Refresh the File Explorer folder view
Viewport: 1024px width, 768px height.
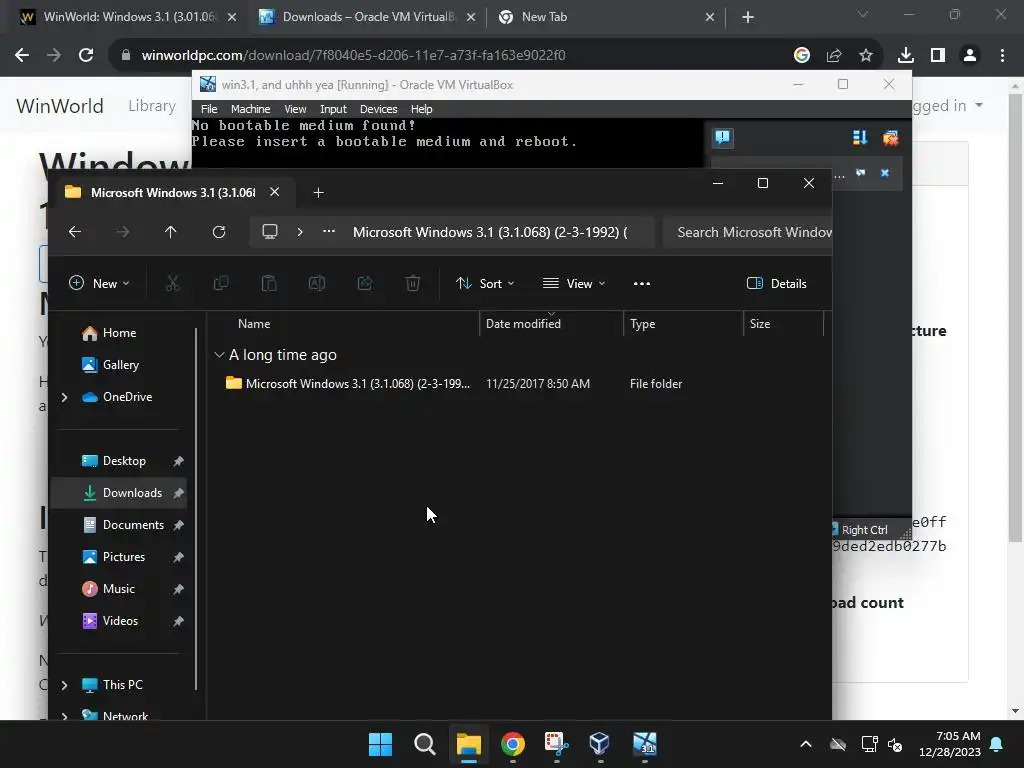(219, 232)
